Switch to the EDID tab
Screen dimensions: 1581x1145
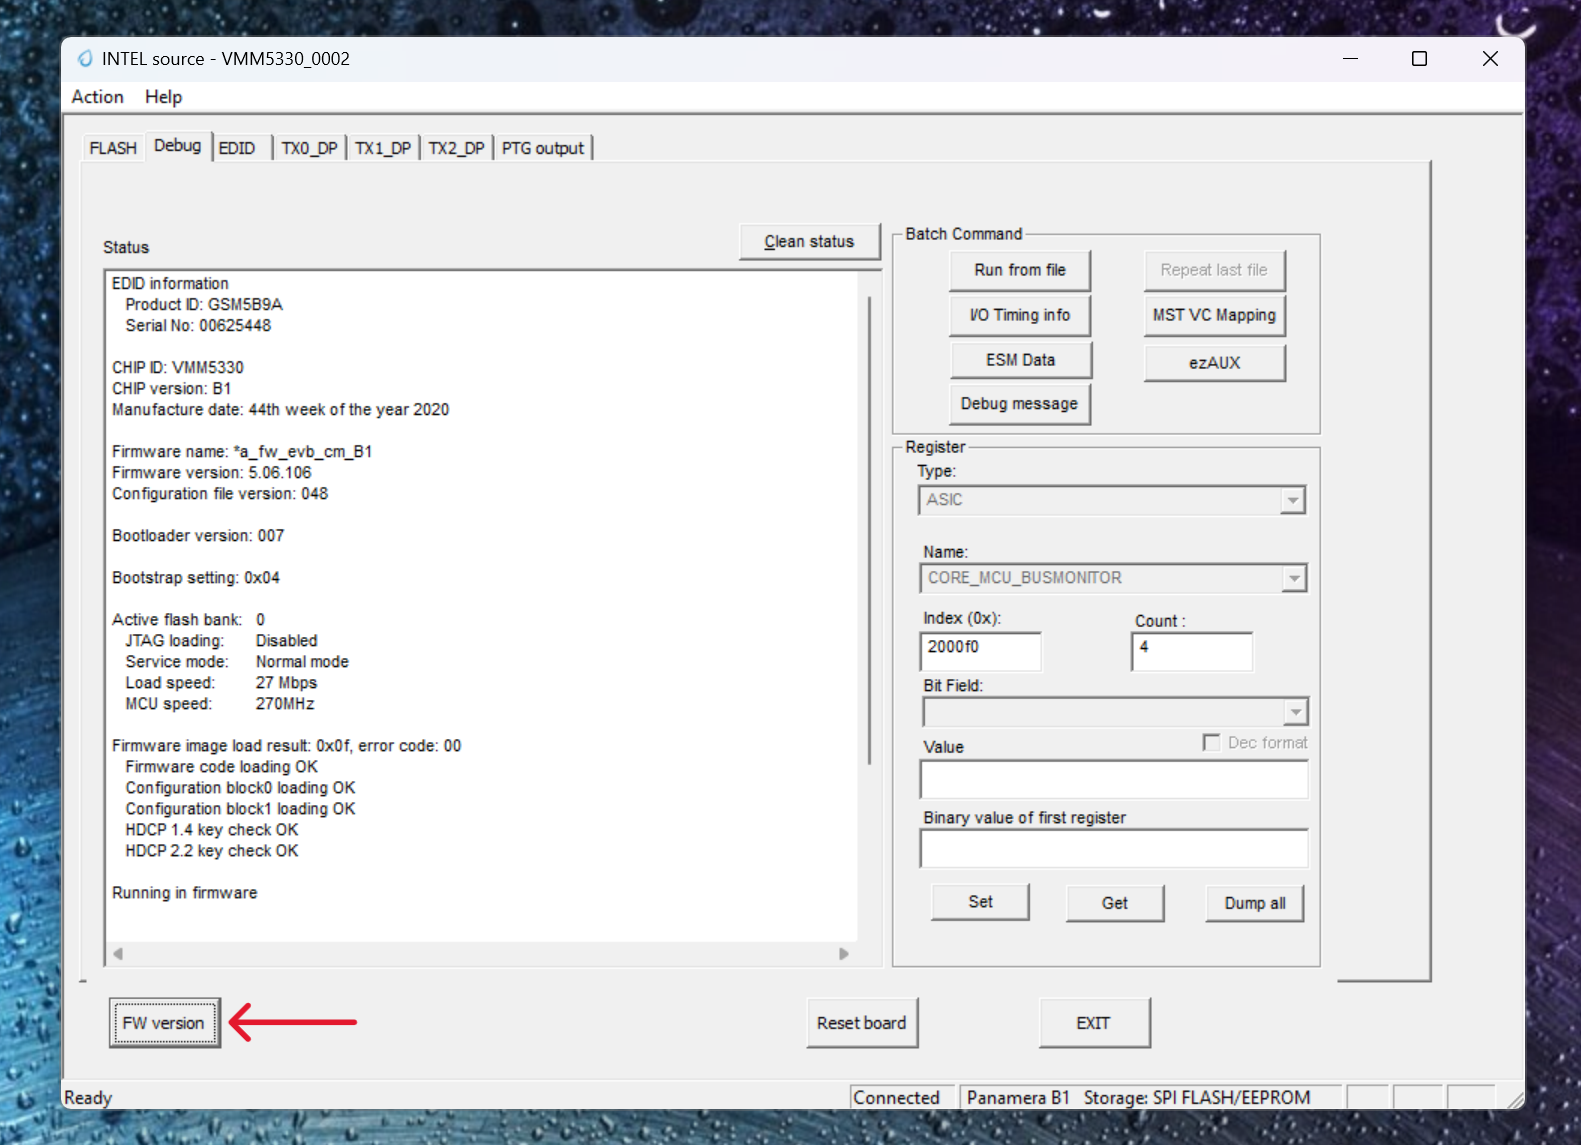click(237, 148)
